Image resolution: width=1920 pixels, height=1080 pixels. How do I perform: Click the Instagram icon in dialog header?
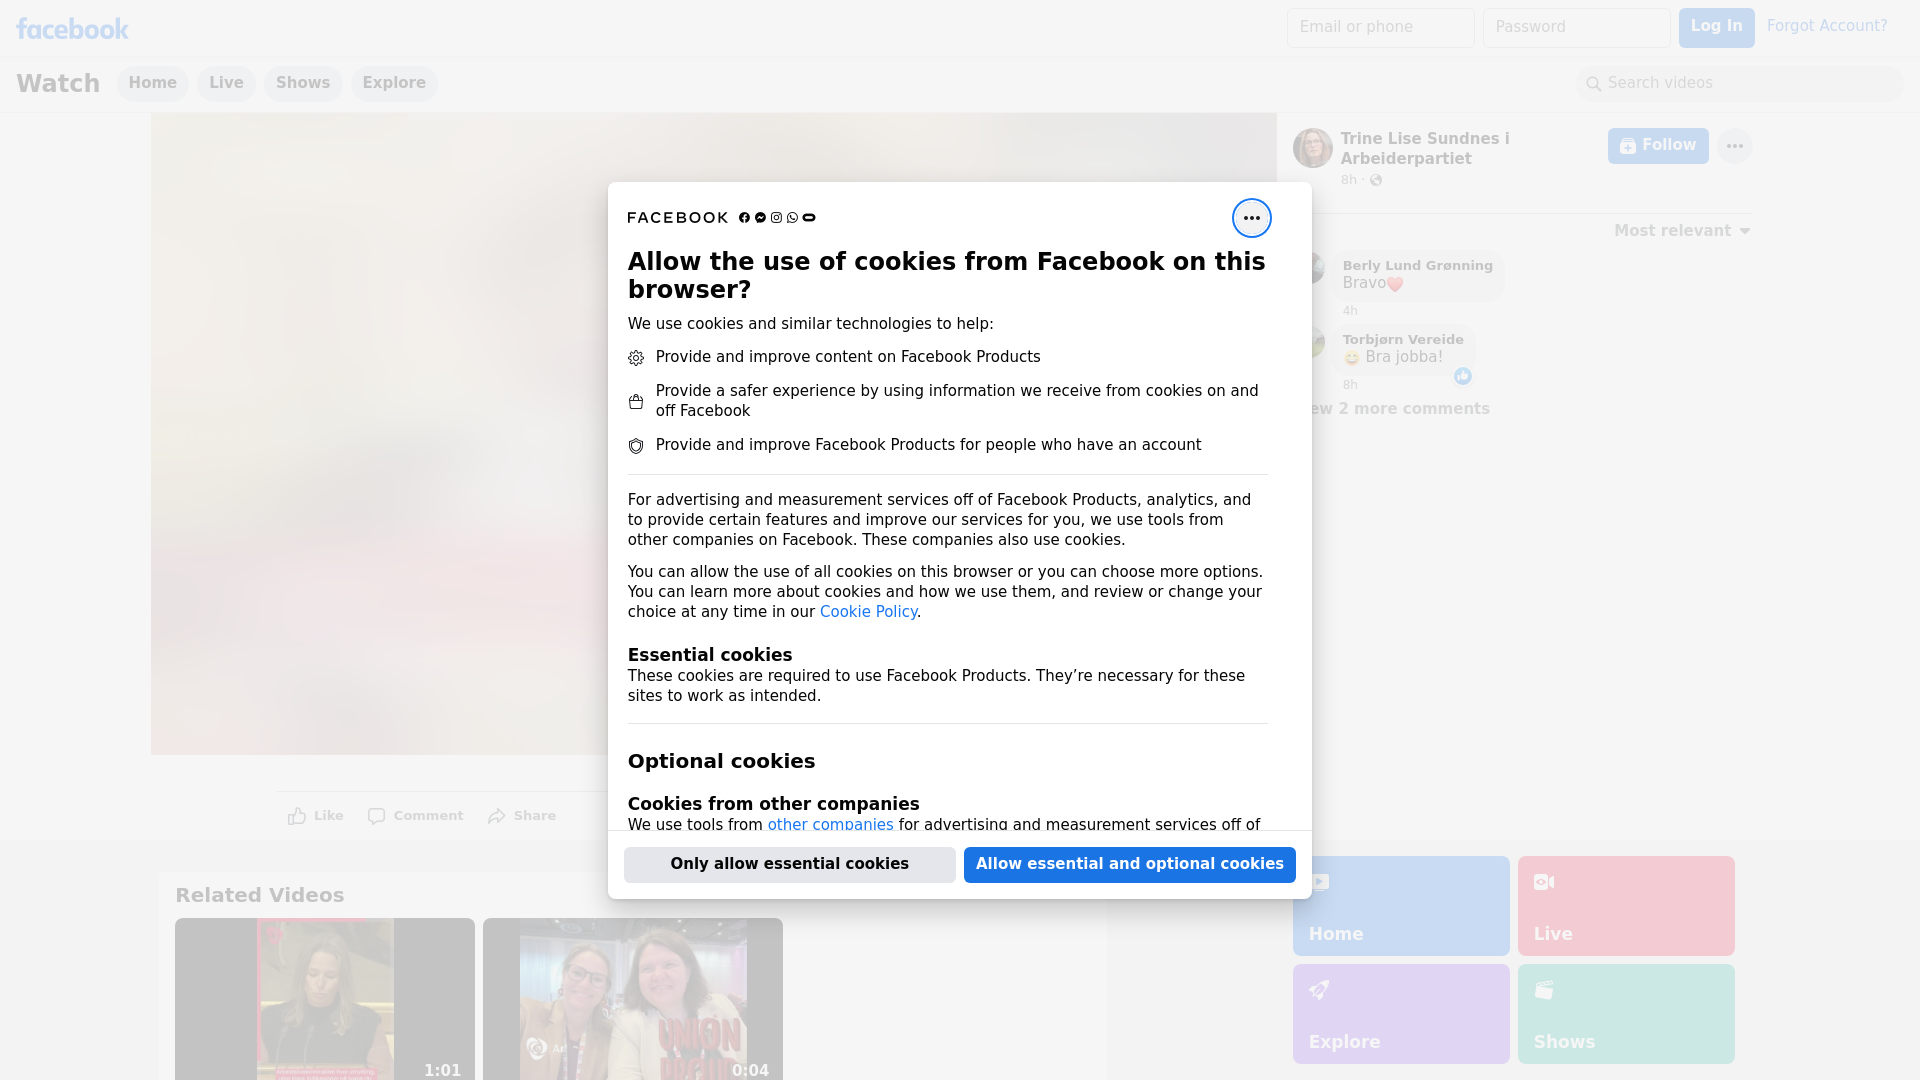point(776,218)
